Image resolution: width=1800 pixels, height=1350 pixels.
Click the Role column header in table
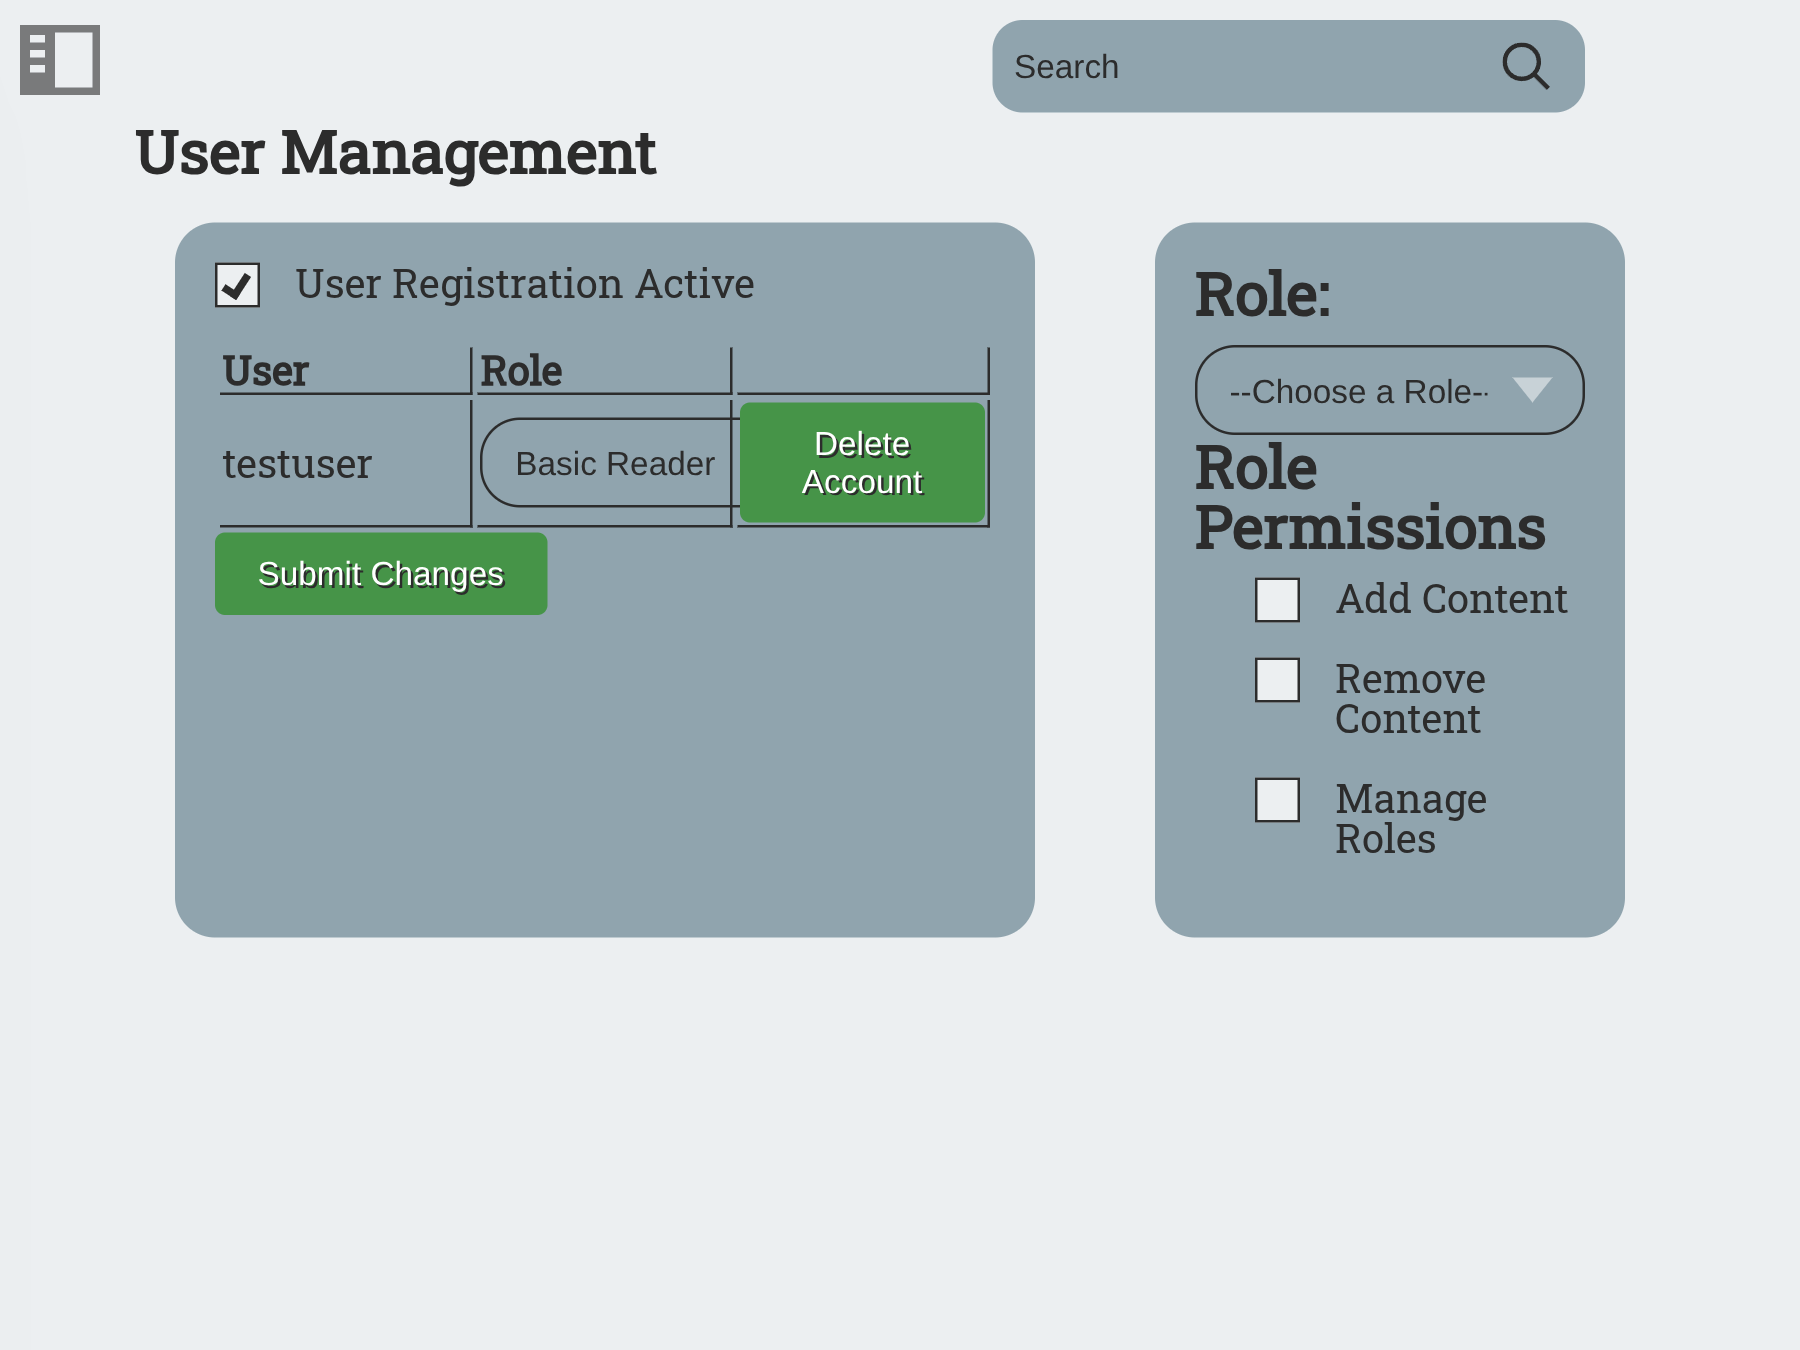[521, 371]
